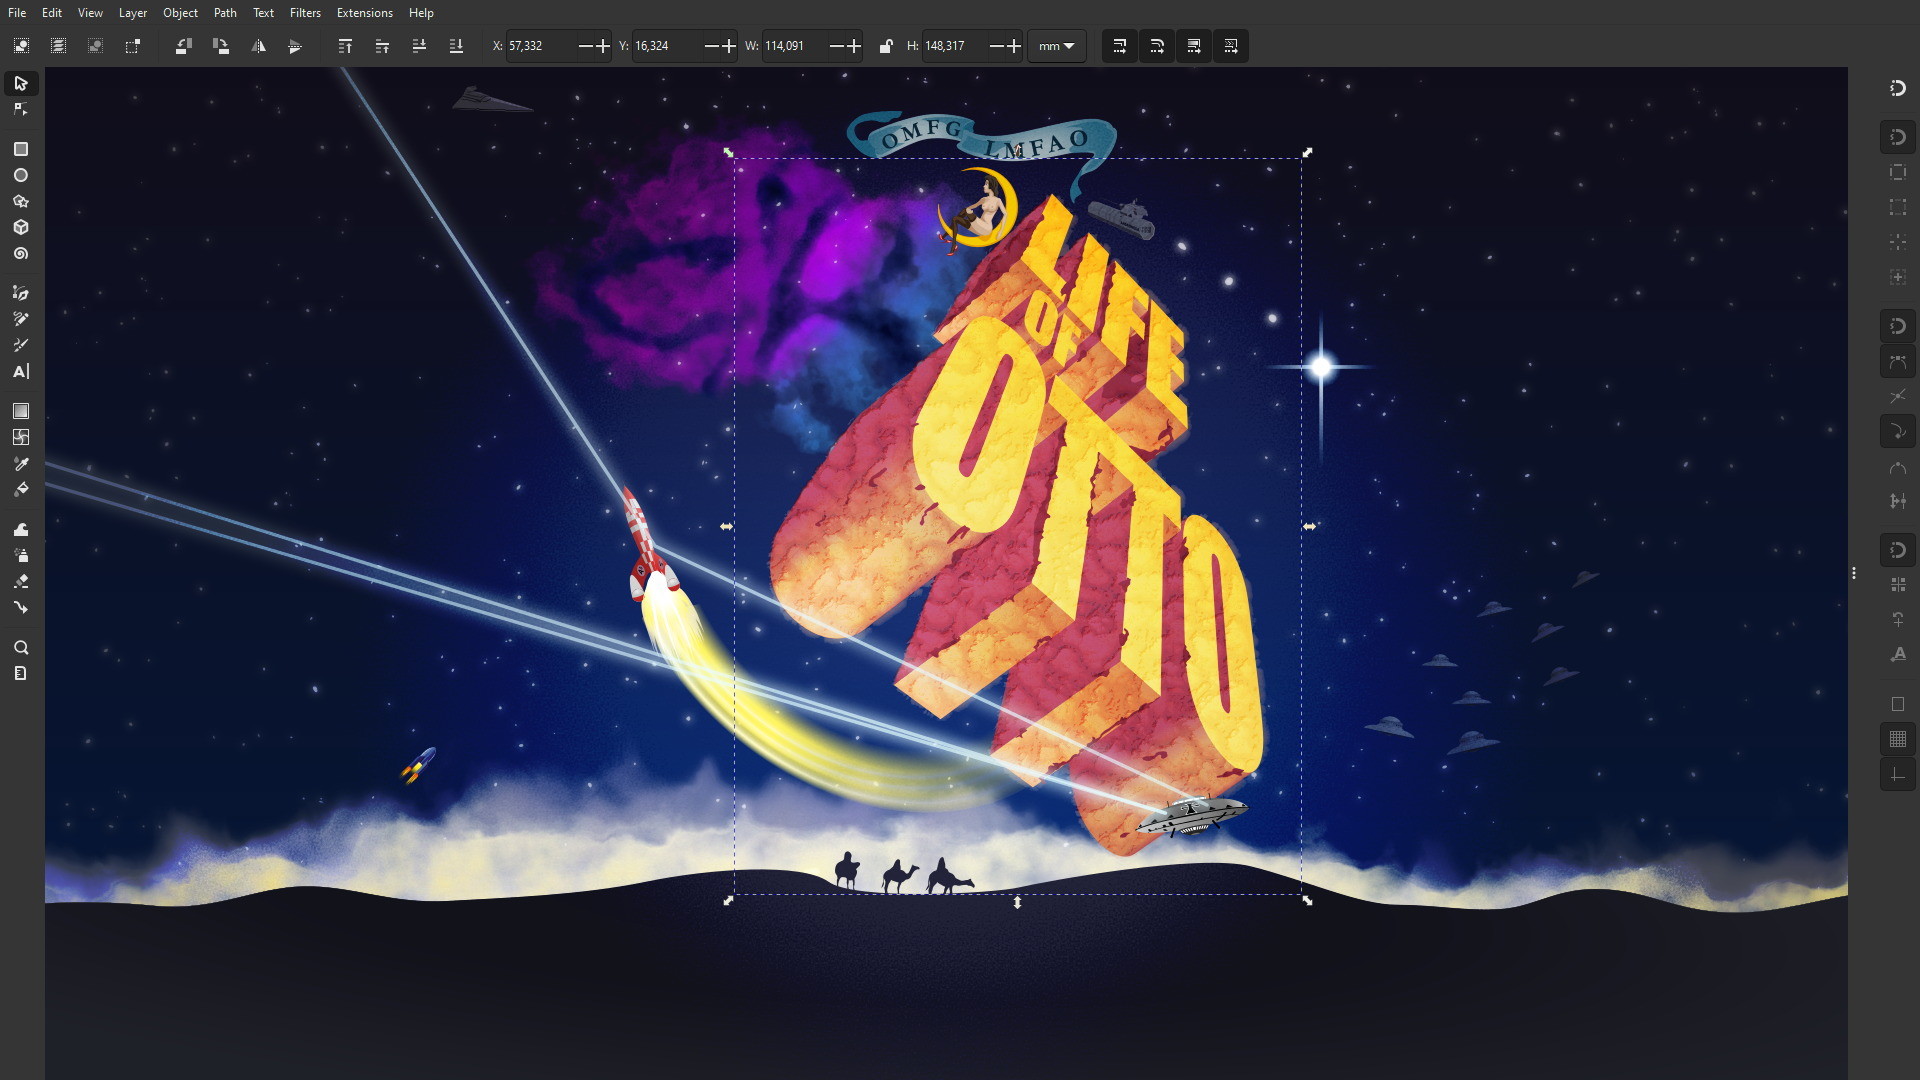Image resolution: width=1920 pixels, height=1080 pixels.
Task: Select the Node edit tool
Action: pyautogui.click(x=20, y=109)
